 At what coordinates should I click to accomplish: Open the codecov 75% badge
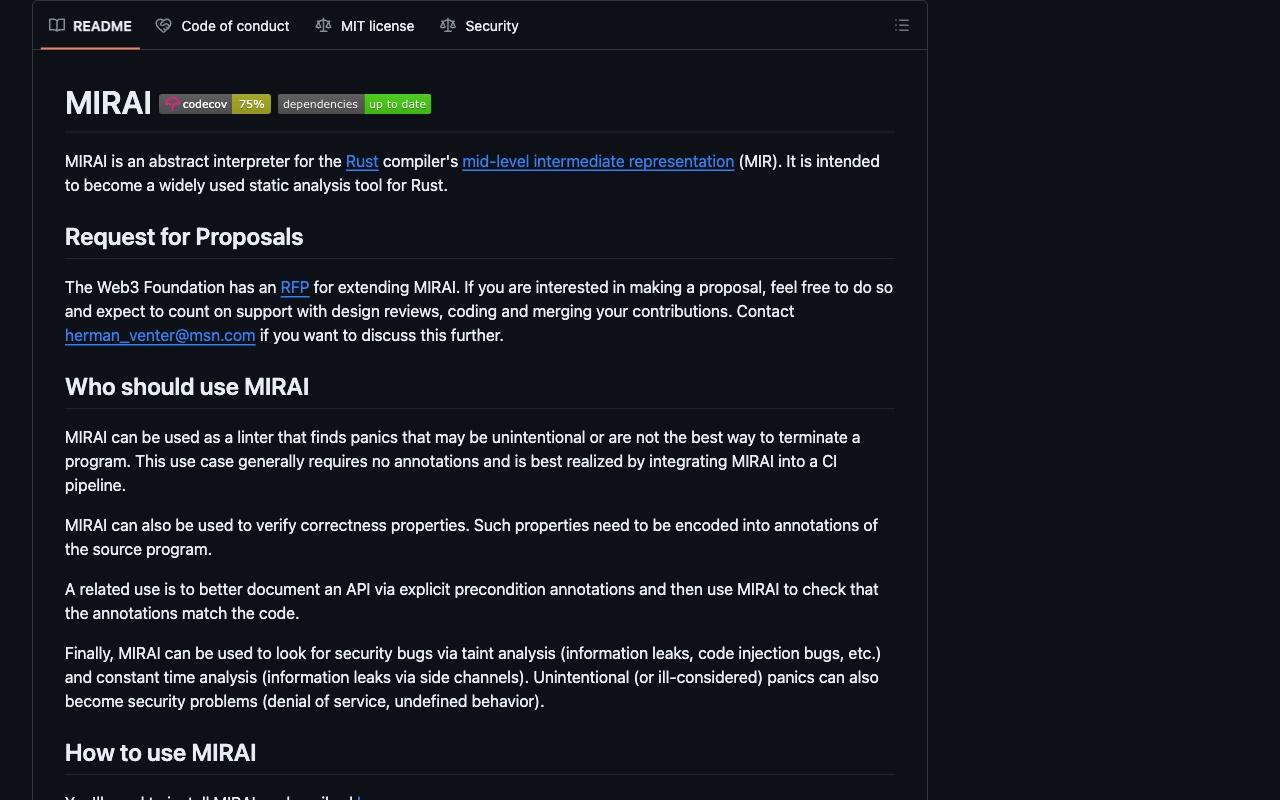coord(215,104)
